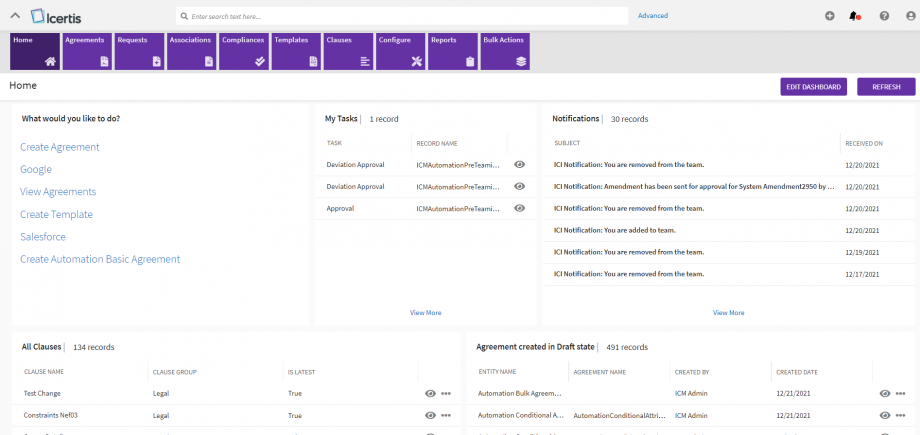View the first Deviation Approval task via eye icon
920x435 pixels.
pos(519,164)
